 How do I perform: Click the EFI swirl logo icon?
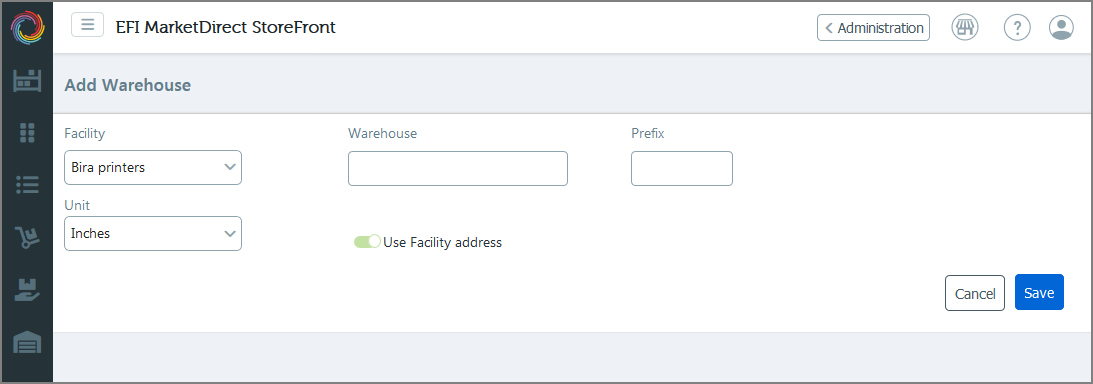[x=27, y=27]
